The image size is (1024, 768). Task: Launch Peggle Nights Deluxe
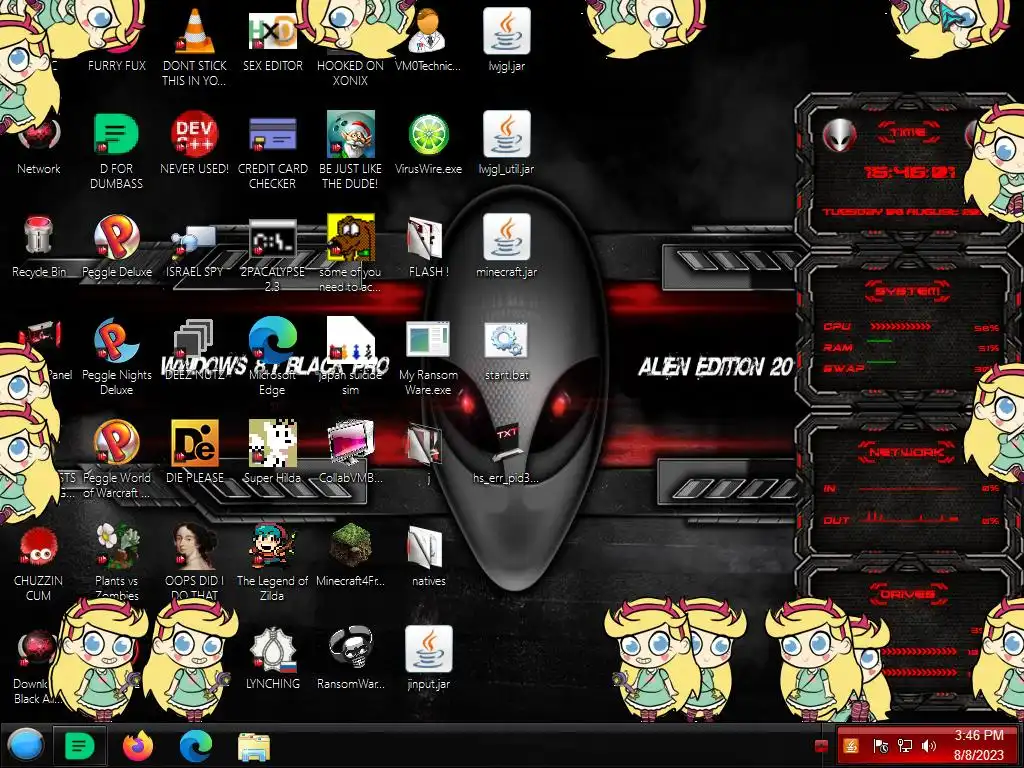pyautogui.click(x=116, y=340)
